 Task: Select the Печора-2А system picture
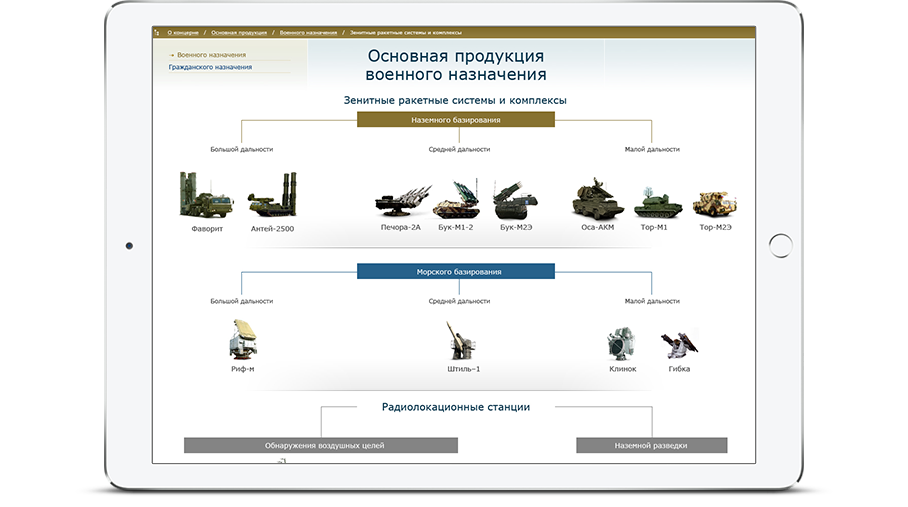tap(403, 201)
